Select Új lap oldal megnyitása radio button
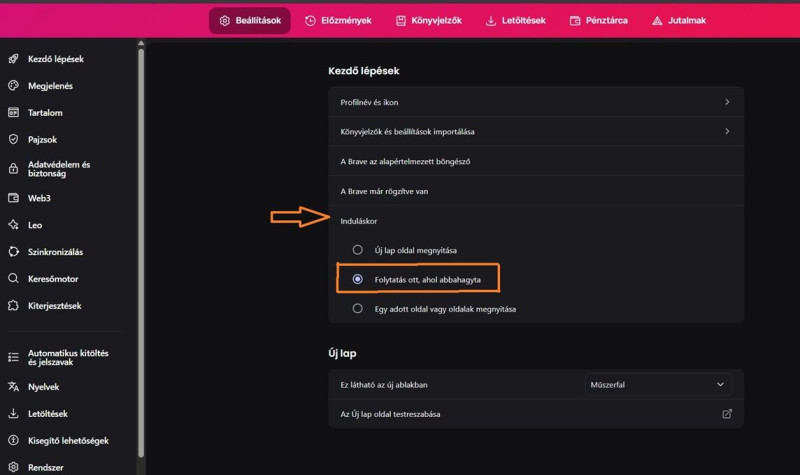Viewport: 800px width, 475px height. pos(358,250)
